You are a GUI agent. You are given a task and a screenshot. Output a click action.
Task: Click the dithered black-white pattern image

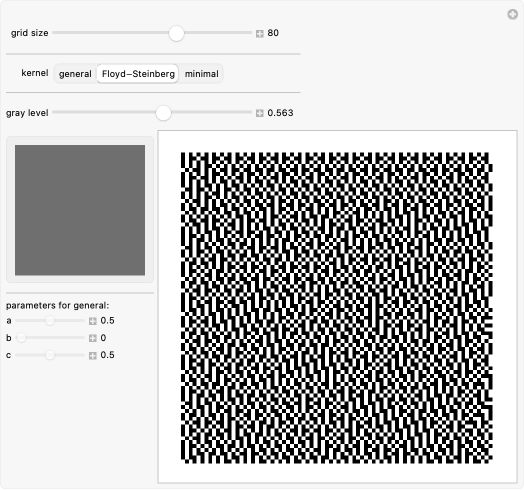[337, 308]
